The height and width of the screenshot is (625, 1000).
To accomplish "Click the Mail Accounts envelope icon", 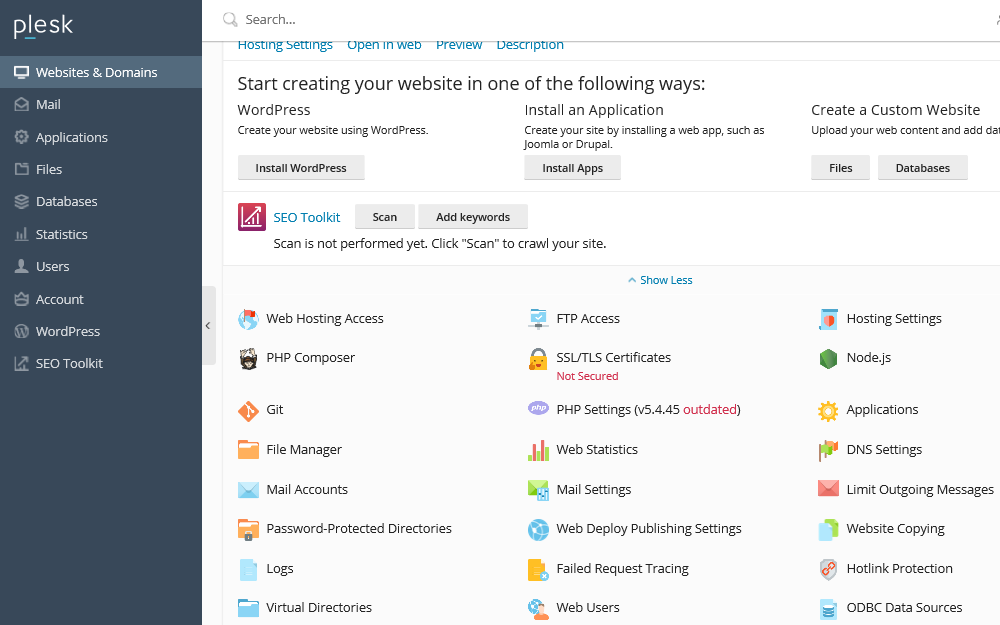I will 248,490.
